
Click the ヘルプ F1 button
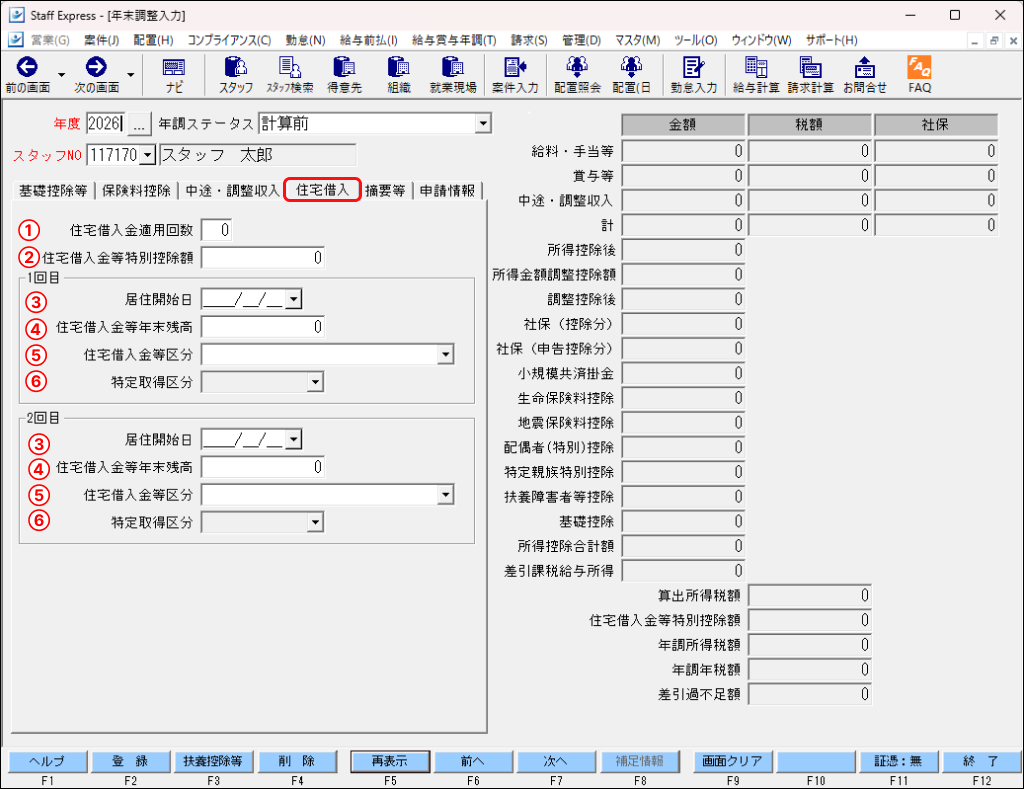tap(48, 761)
